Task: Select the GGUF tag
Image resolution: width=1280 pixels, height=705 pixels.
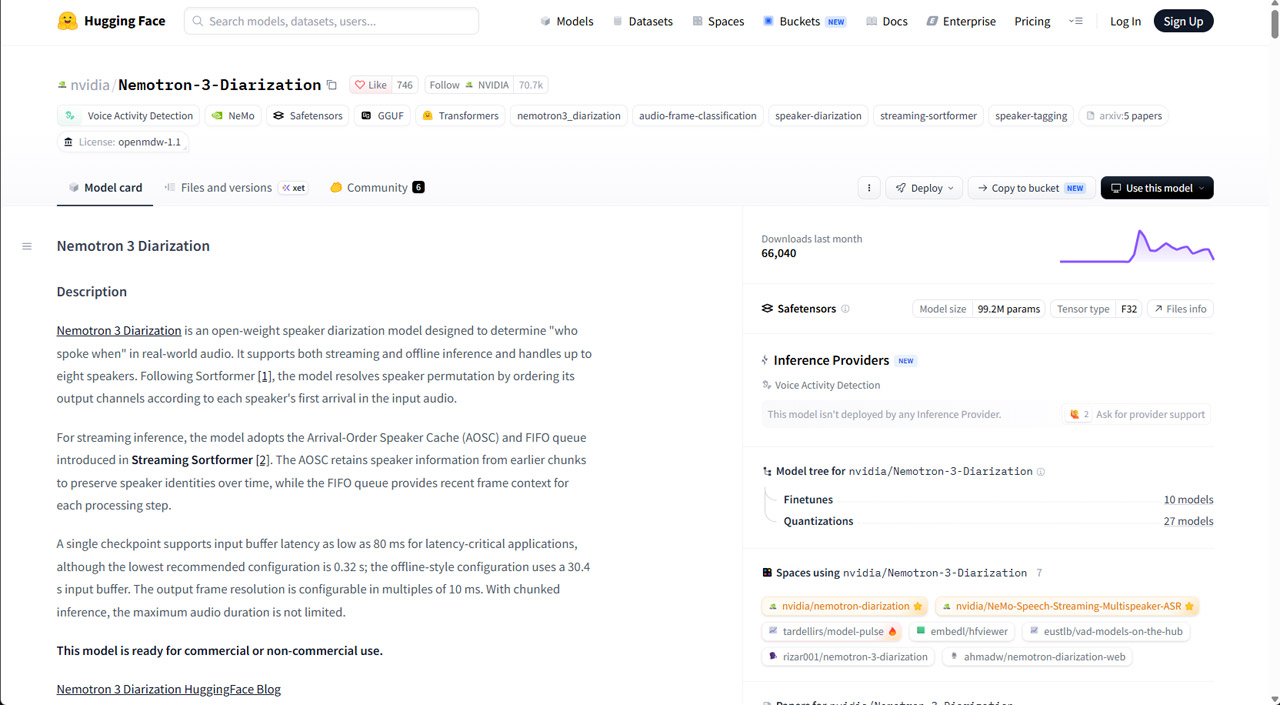Action: [x=381, y=116]
